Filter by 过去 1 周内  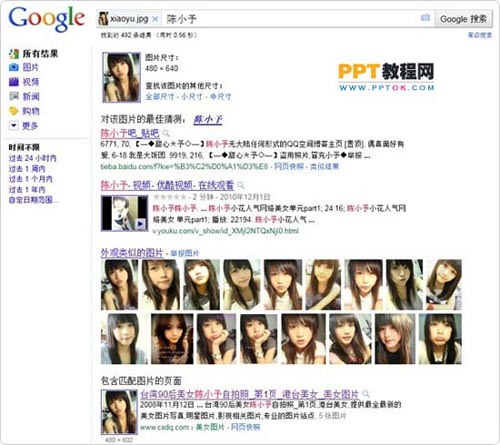coord(27,169)
